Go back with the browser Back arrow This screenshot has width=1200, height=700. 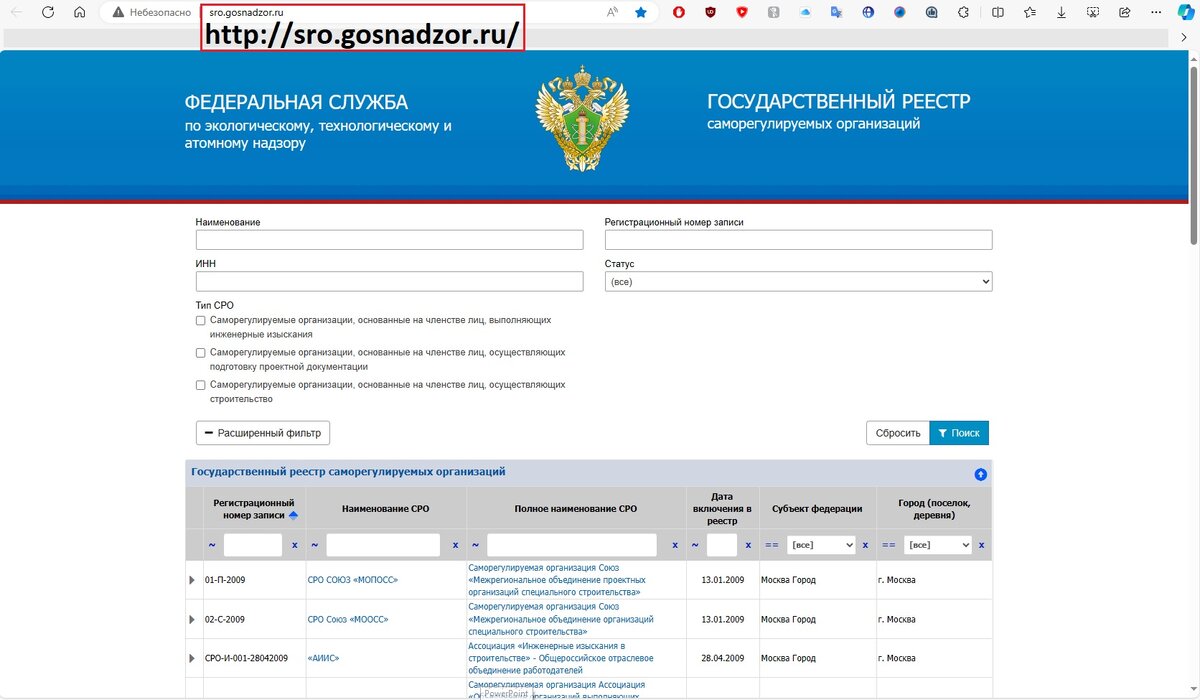pos(16,13)
